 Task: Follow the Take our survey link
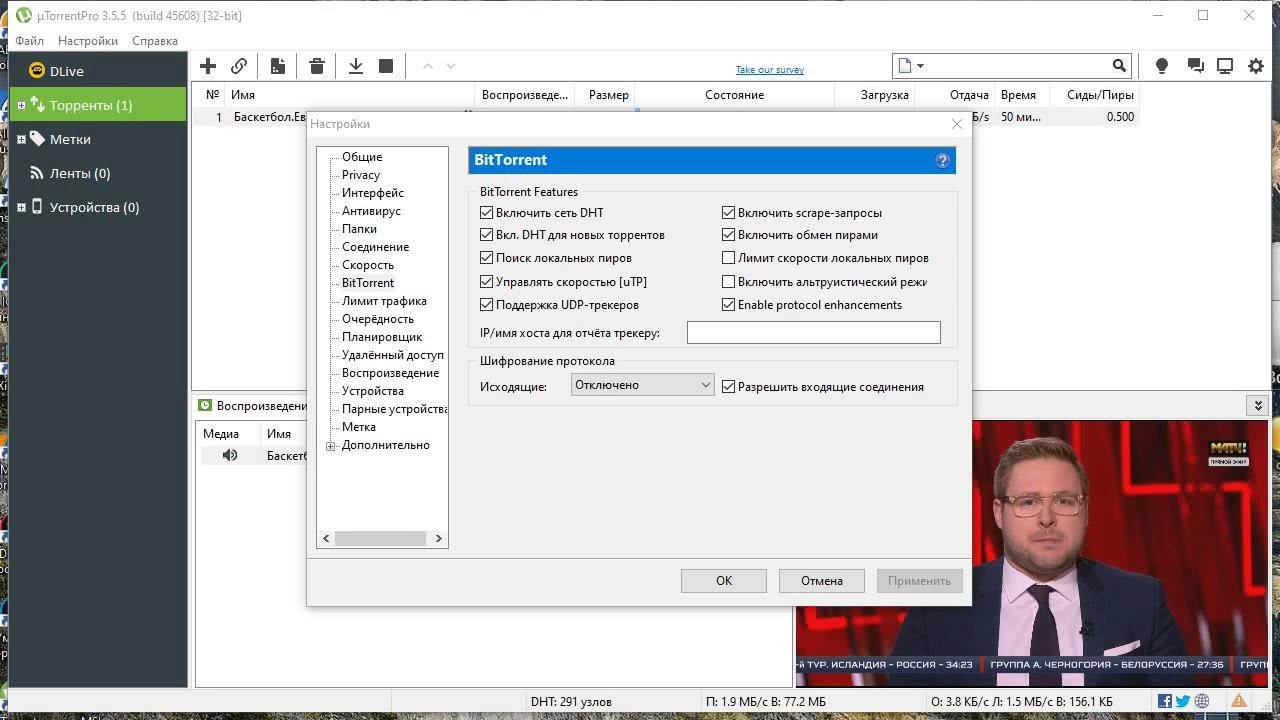pyautogui.click(x=770, y=70)
